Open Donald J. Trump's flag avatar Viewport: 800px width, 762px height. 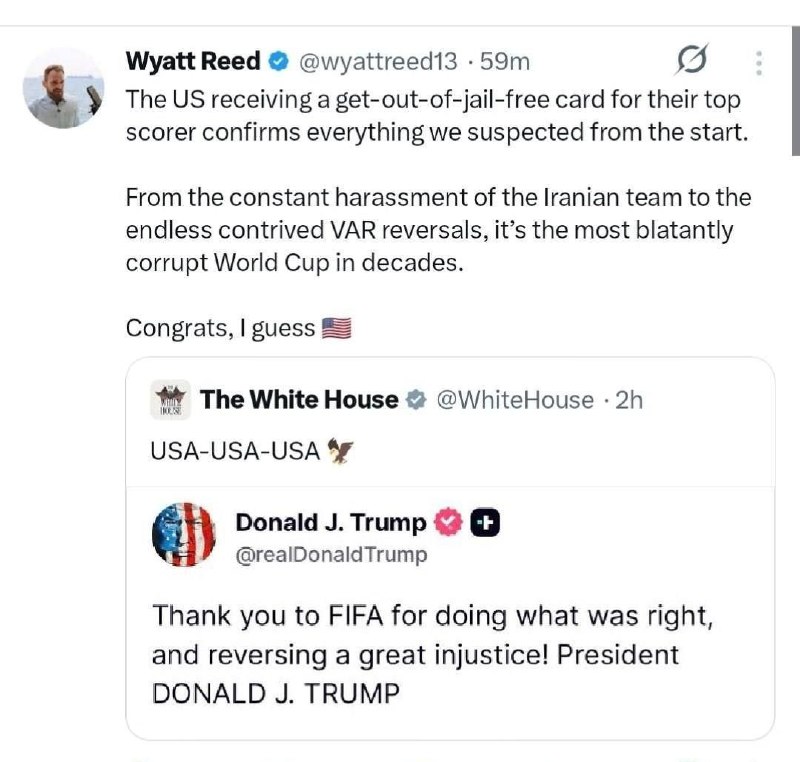point(184,535)
